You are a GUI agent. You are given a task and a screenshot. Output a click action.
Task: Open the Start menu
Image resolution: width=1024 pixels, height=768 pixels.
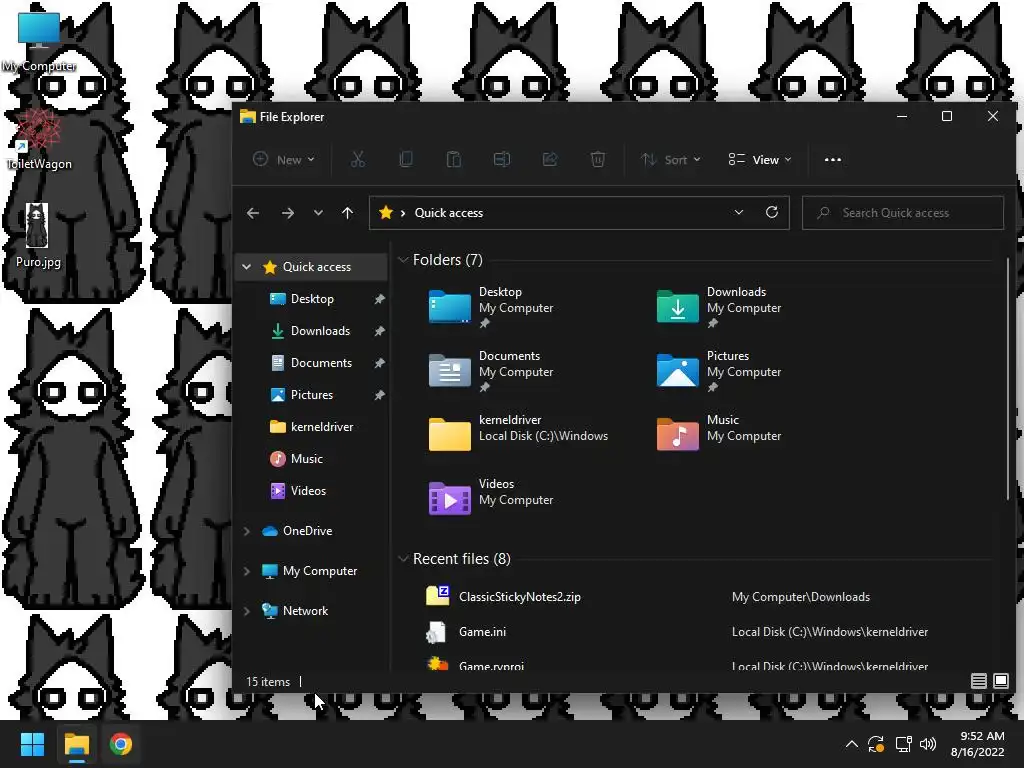click(x=32, y=744)
